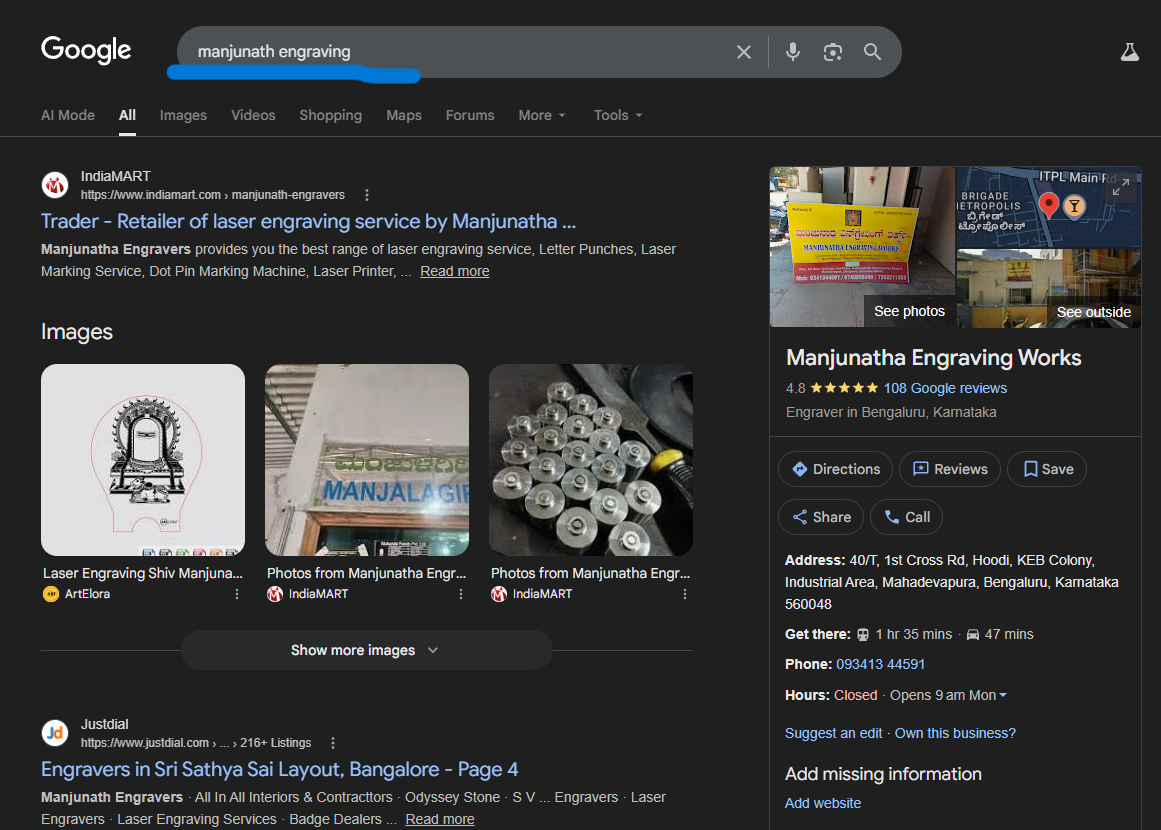
Task: Click the search input field
Action: pyautogui.click(x=450, y=52)
